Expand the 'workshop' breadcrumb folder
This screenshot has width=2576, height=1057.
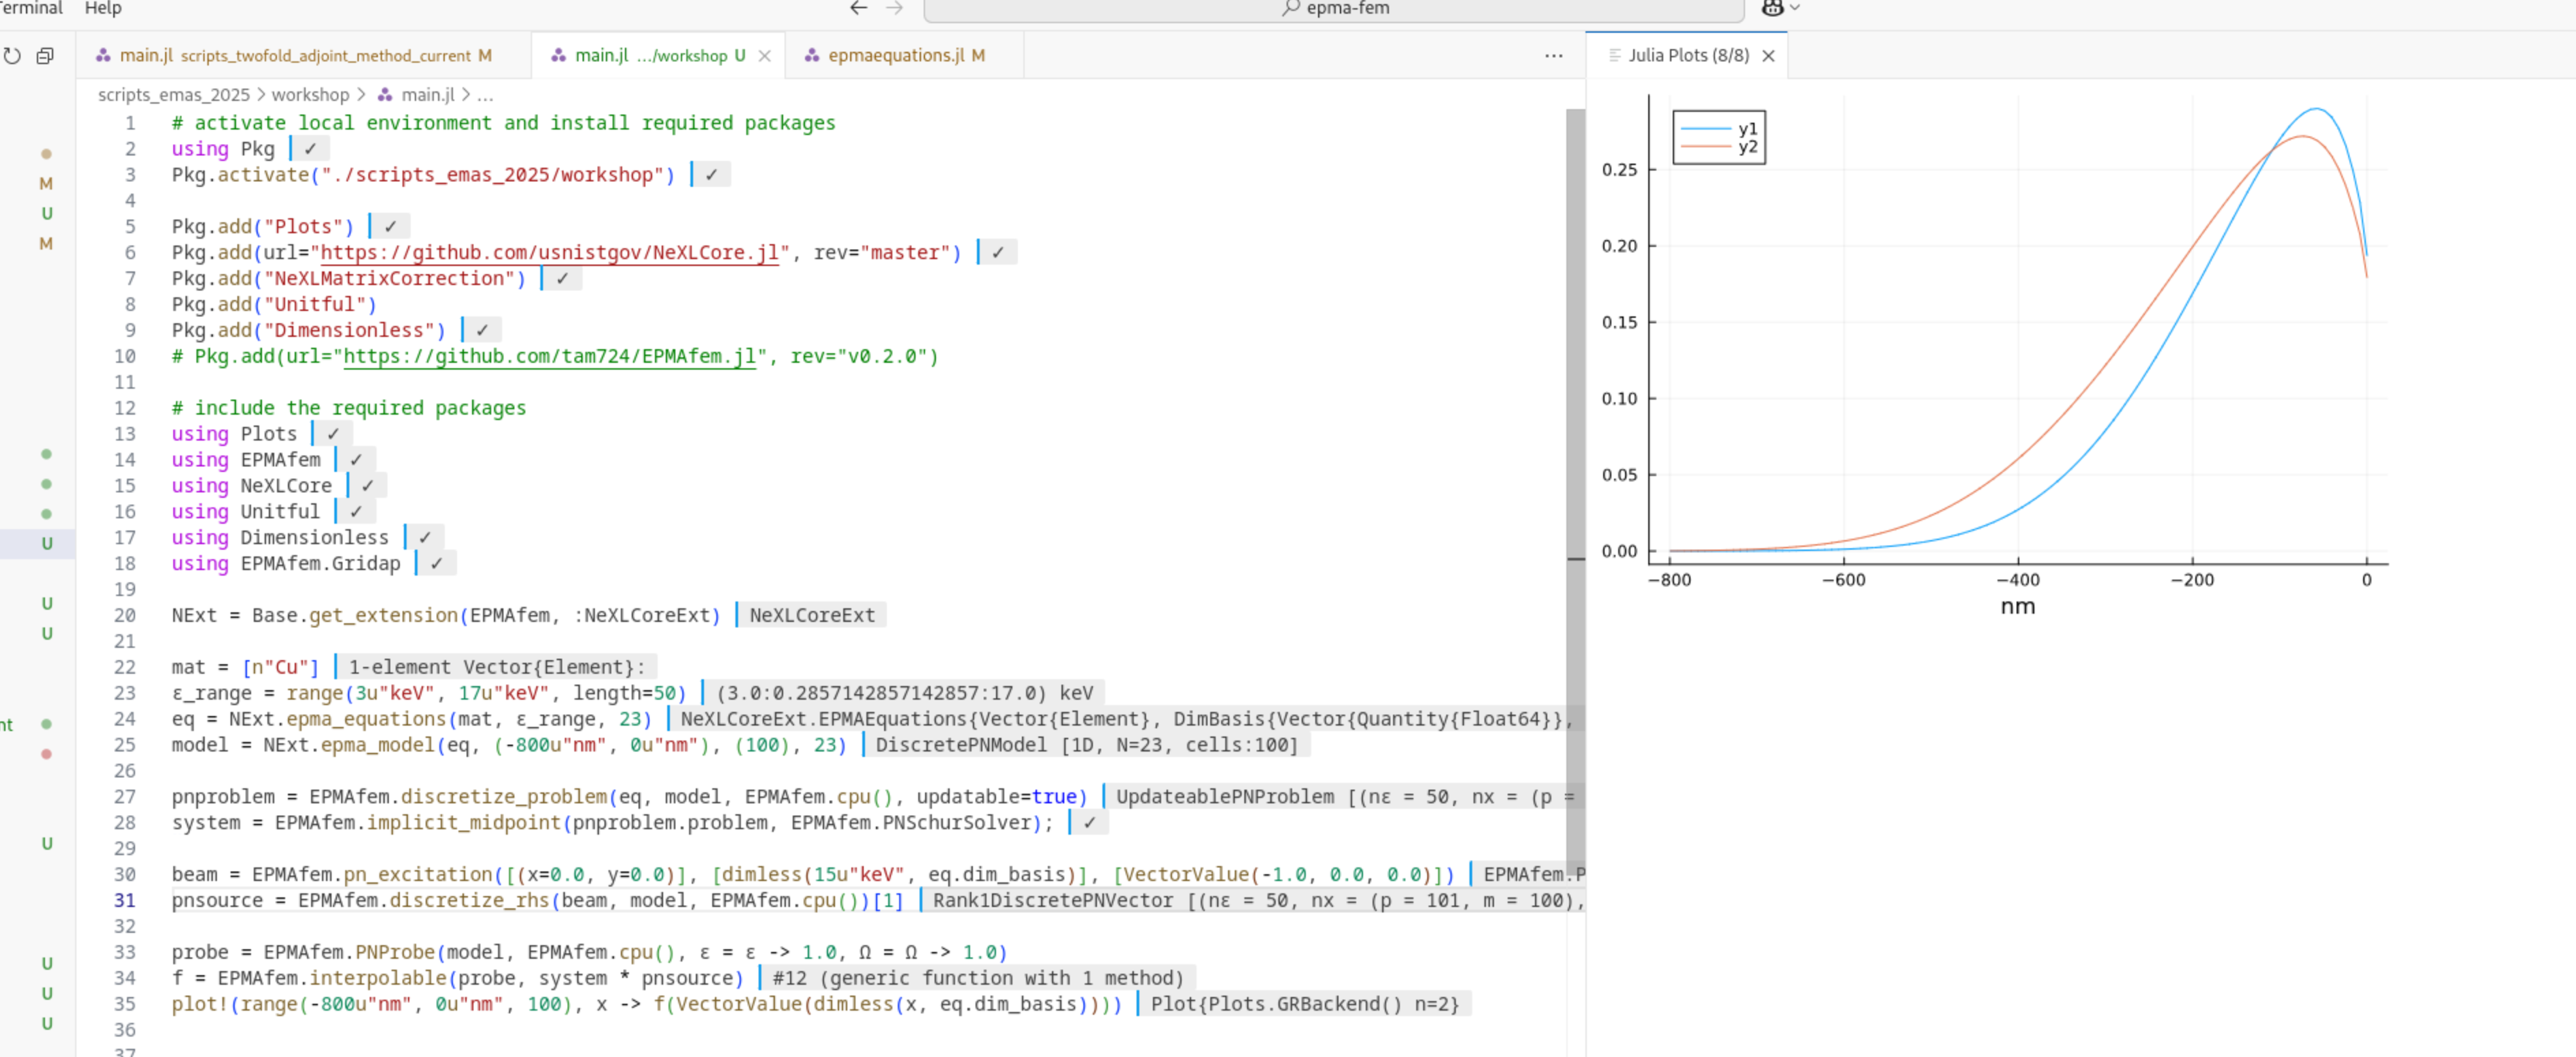[x=310, y=95]
